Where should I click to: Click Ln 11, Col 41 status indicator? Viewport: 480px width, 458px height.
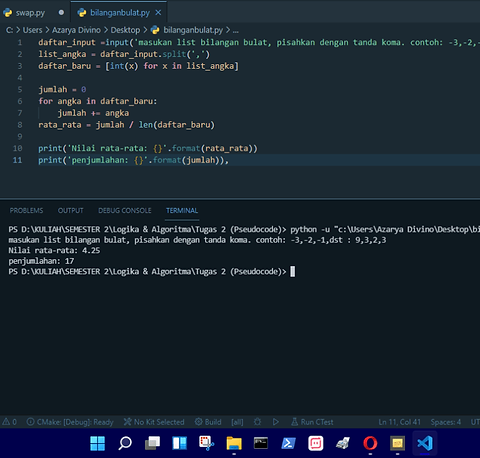click(x=400, y=422)
